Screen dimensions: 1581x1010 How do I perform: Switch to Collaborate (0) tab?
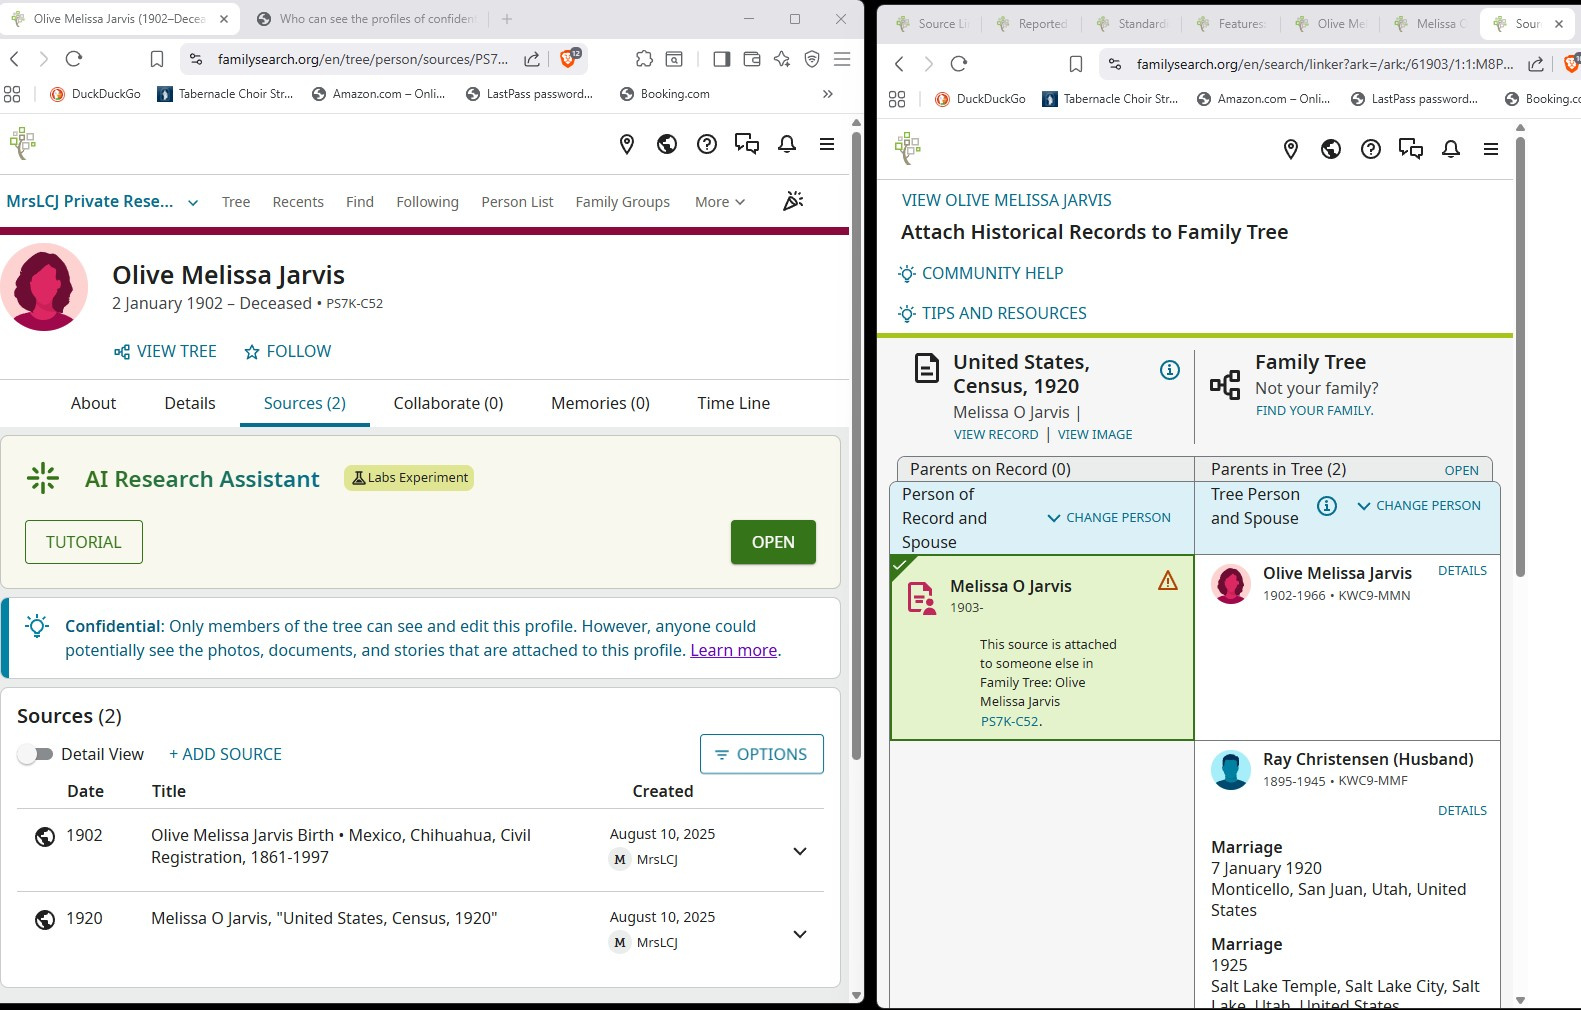(x=448, y=403)
